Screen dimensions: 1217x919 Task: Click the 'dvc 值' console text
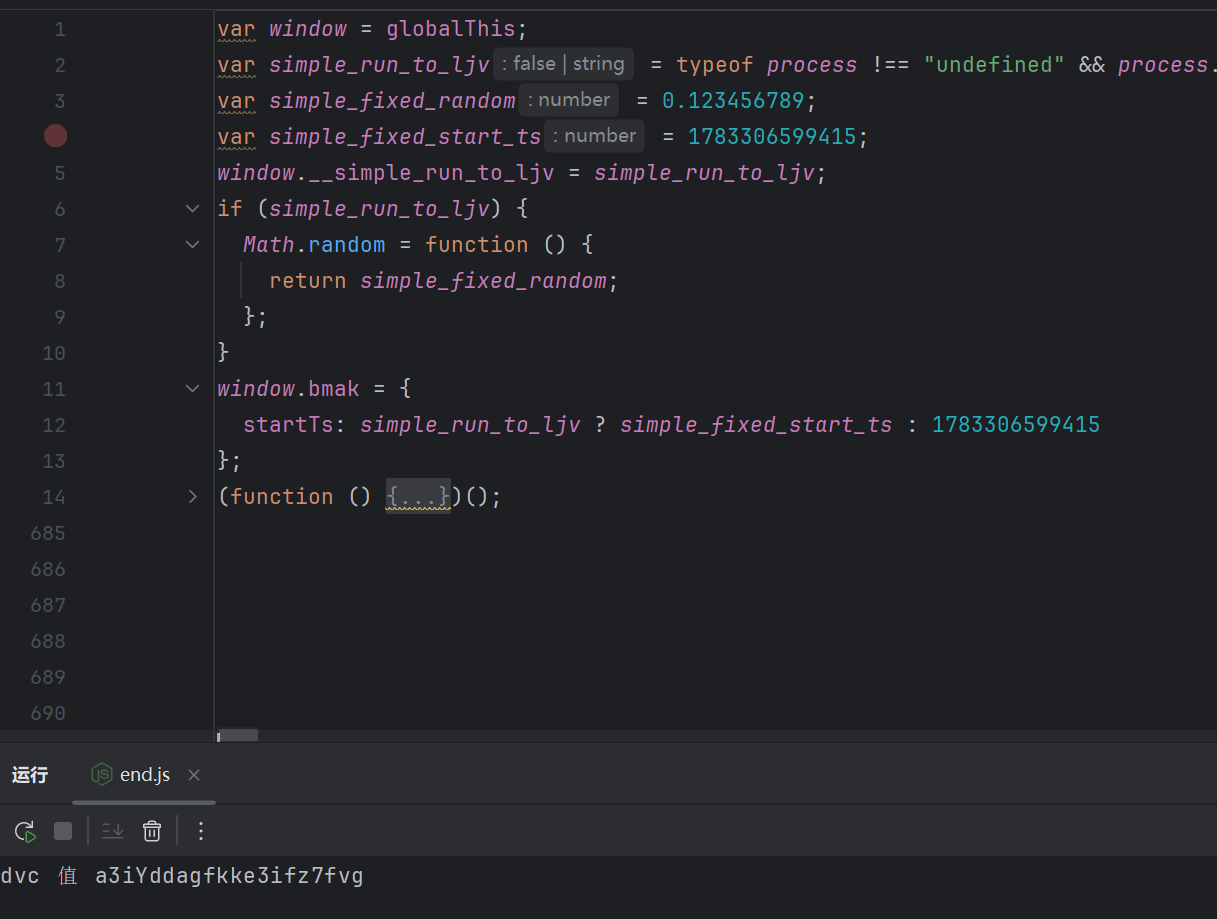(x=39, y=877)
